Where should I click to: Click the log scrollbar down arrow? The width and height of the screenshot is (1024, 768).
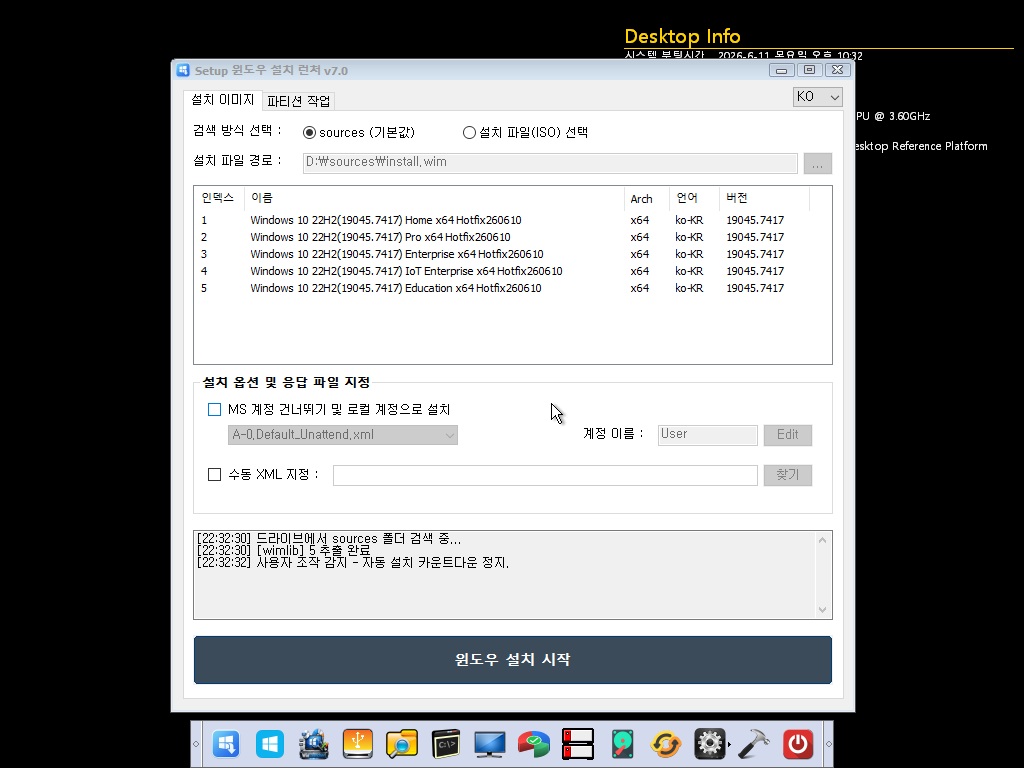(822, 609)
